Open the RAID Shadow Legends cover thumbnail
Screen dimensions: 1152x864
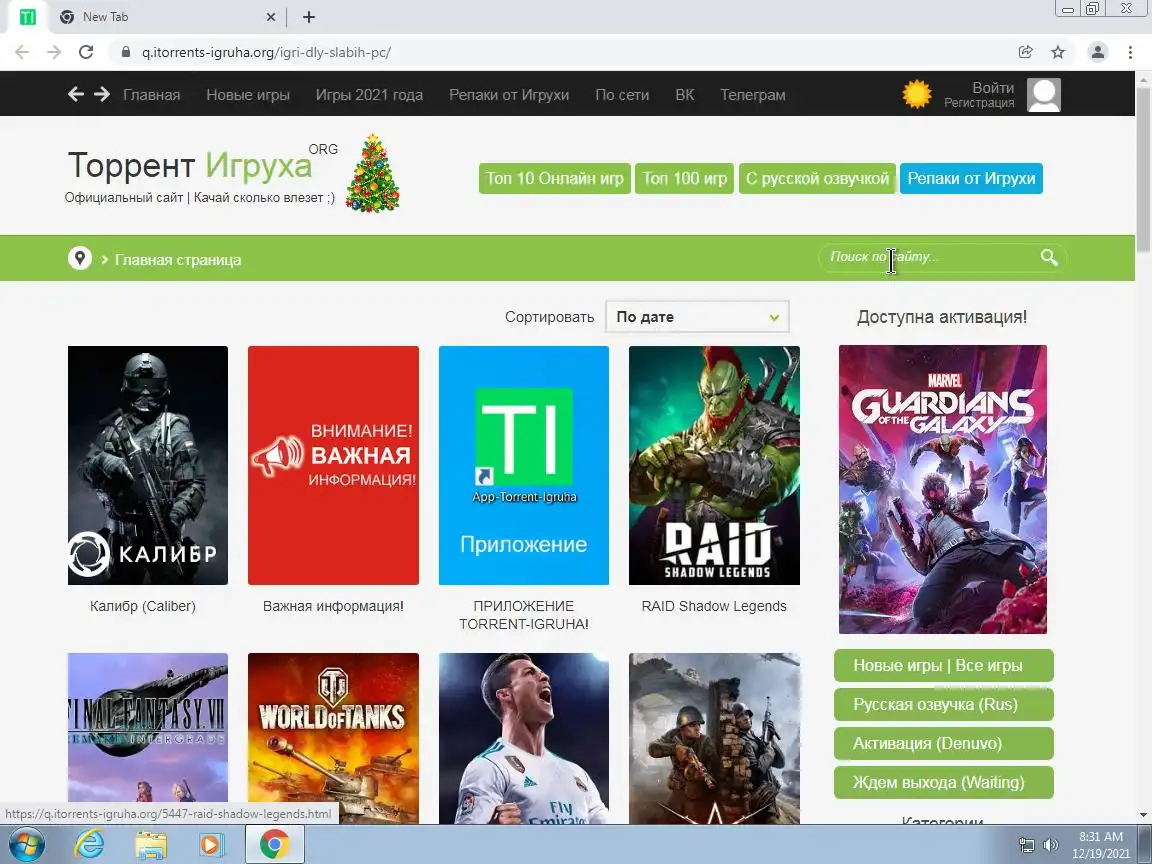[x=714, y=465]
